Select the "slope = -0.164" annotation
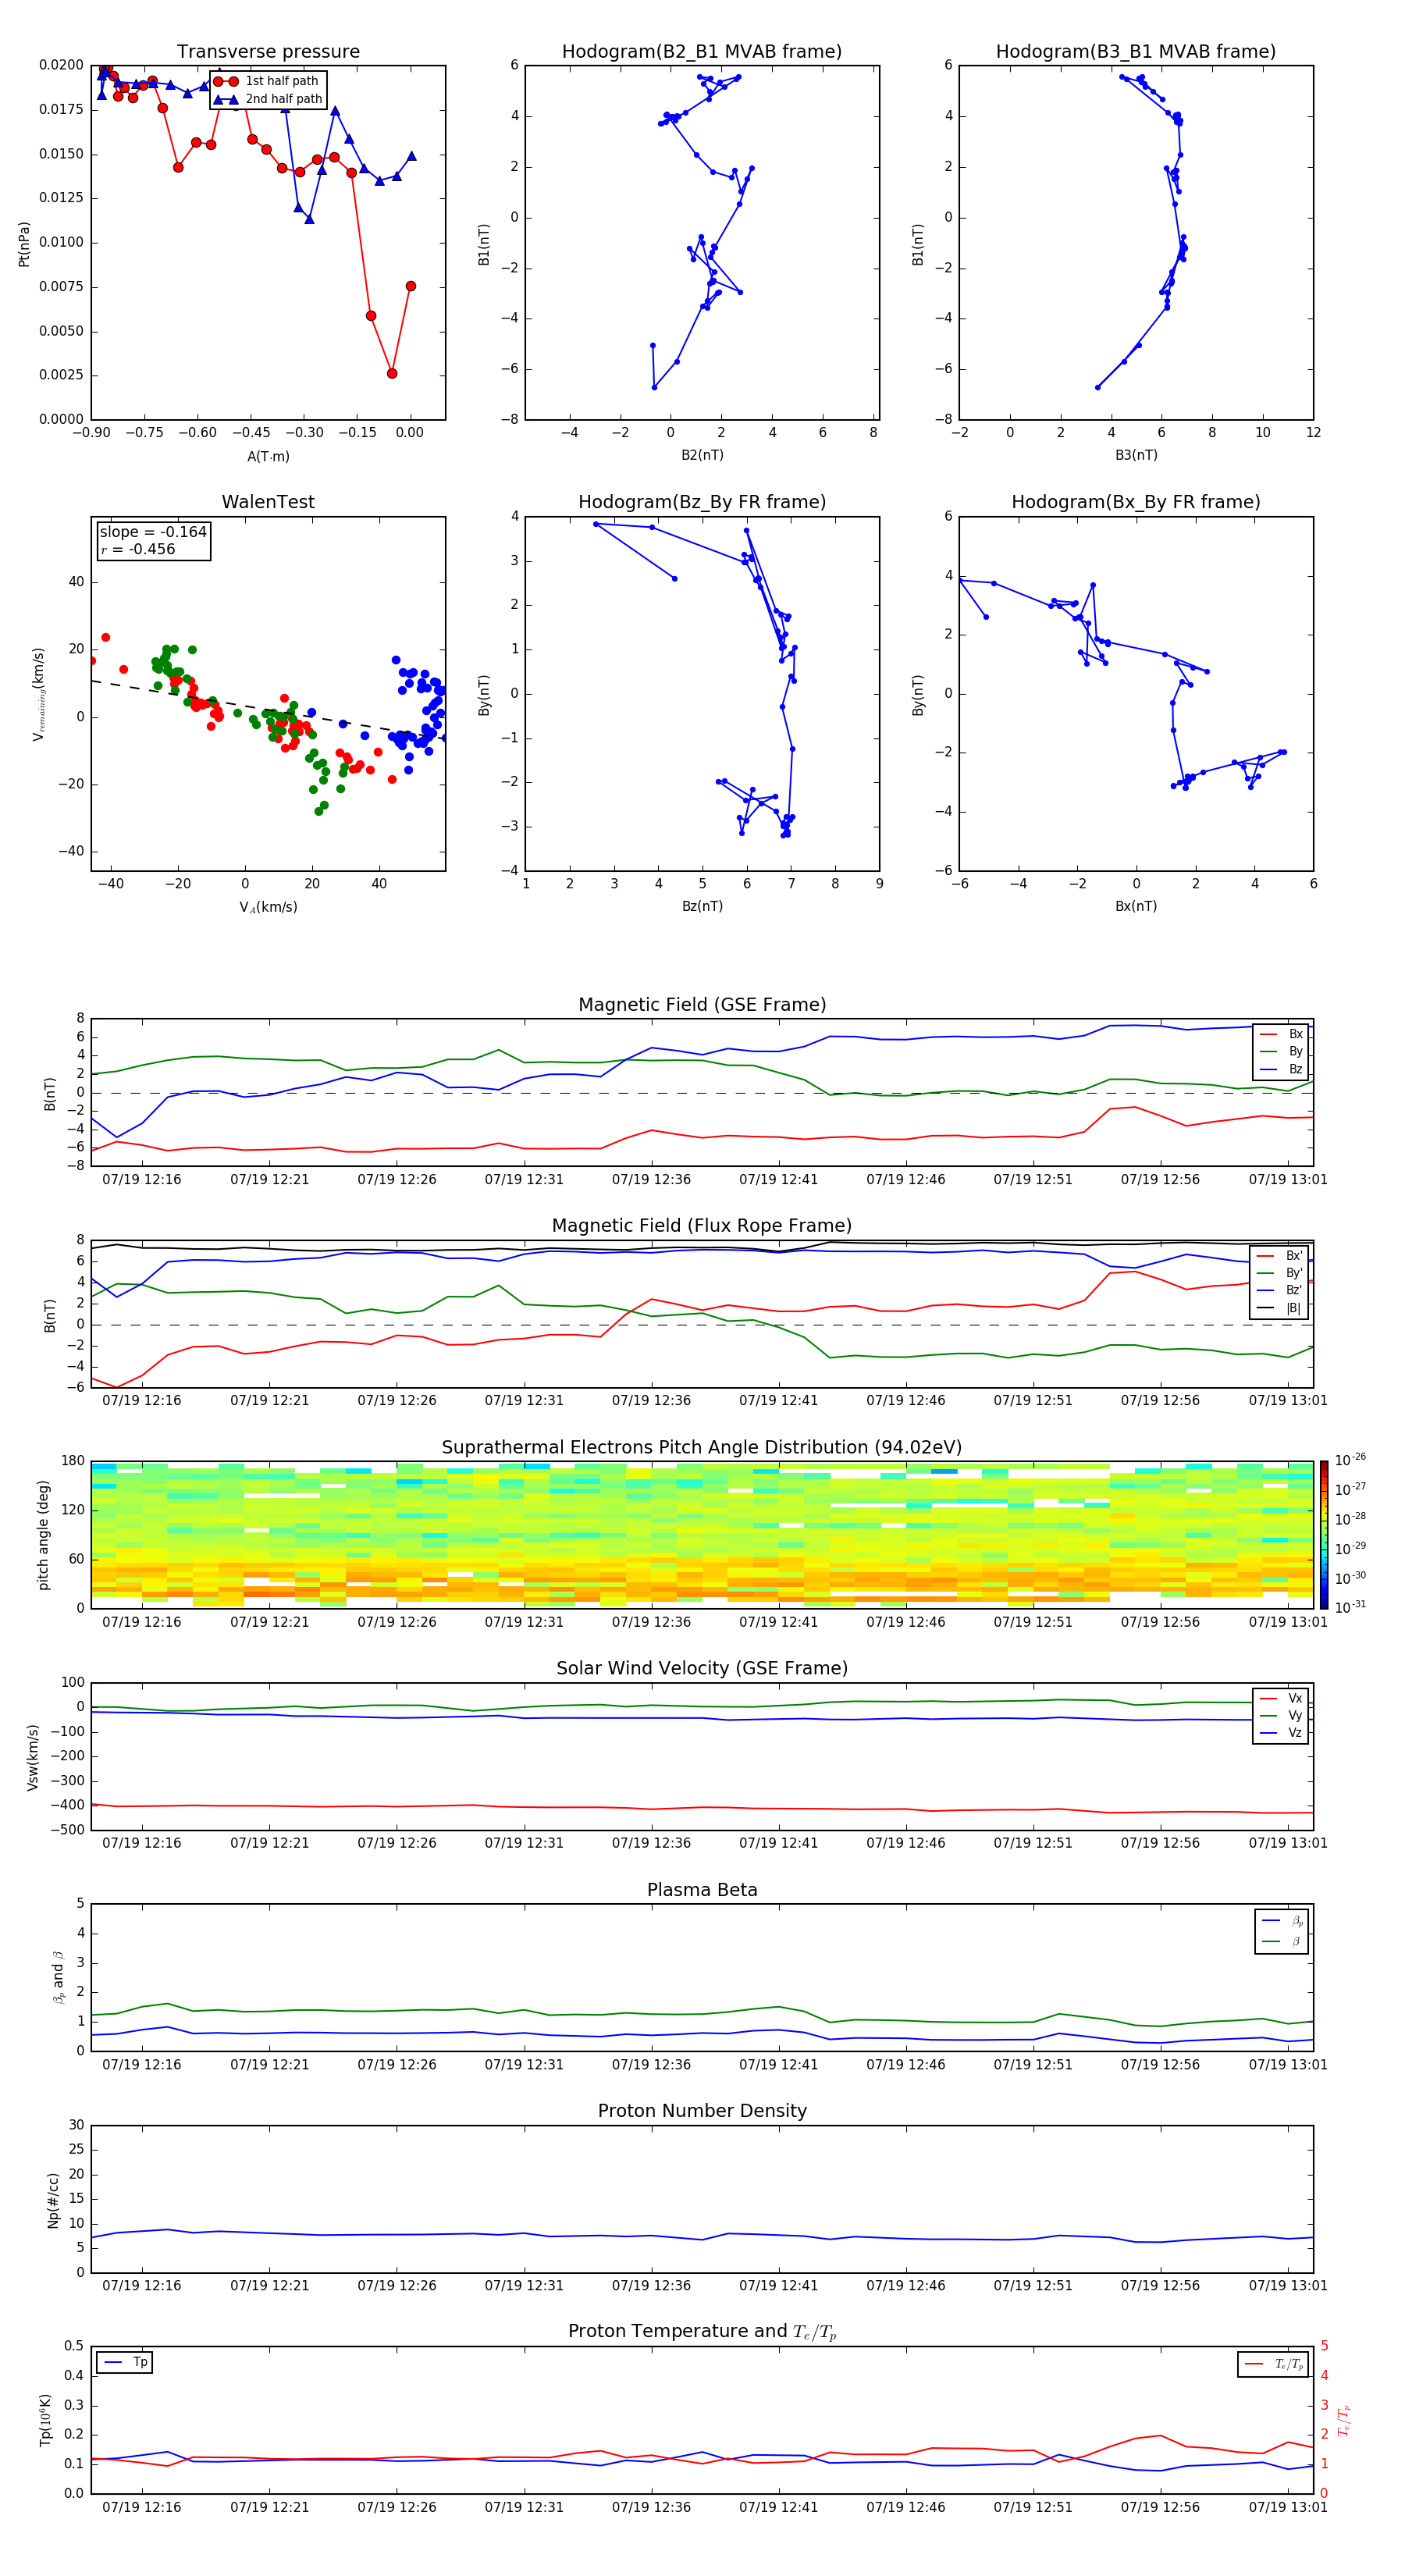 [x=153, y=532]
